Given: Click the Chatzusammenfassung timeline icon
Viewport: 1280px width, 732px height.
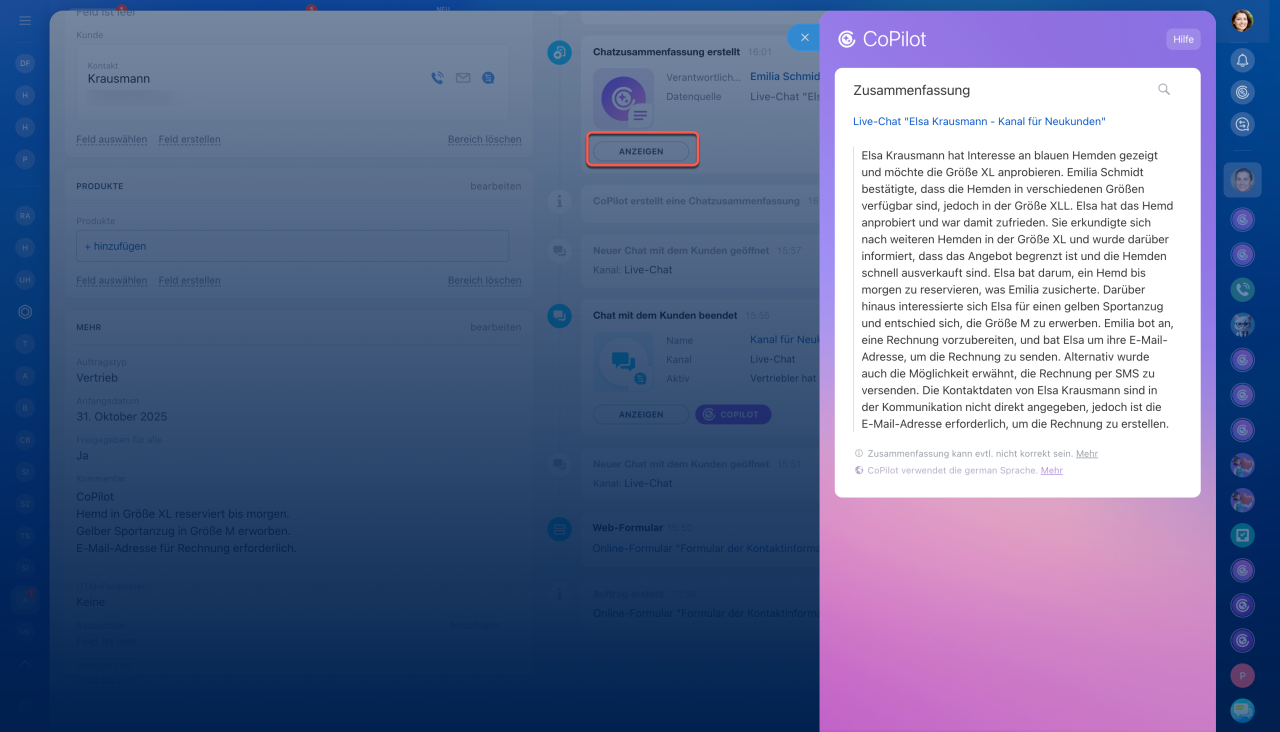Looking at the screenshot, I should (x=560, y=52).
